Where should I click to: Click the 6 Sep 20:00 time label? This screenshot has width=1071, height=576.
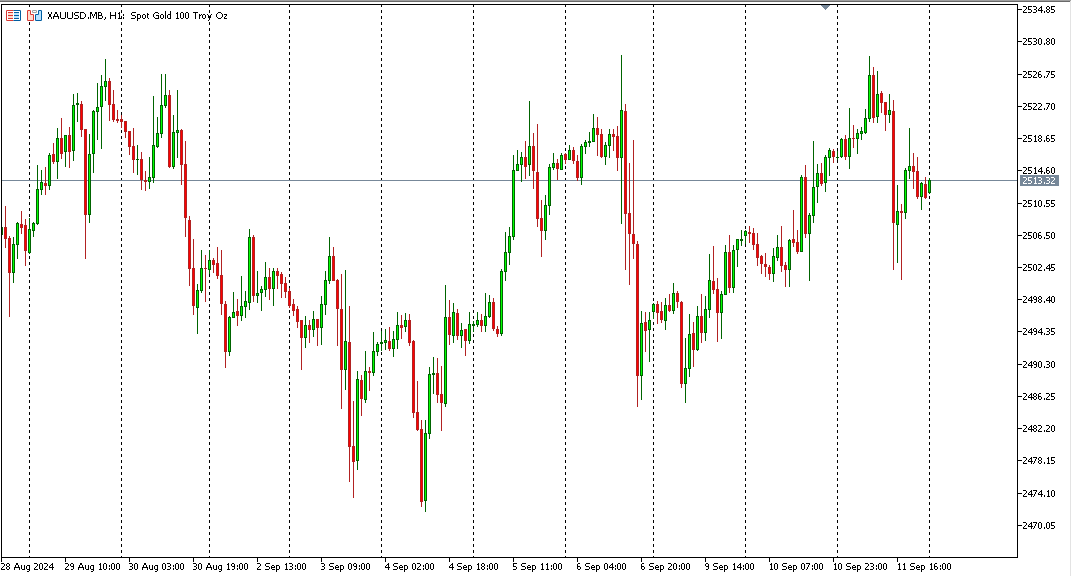(665, 566)
